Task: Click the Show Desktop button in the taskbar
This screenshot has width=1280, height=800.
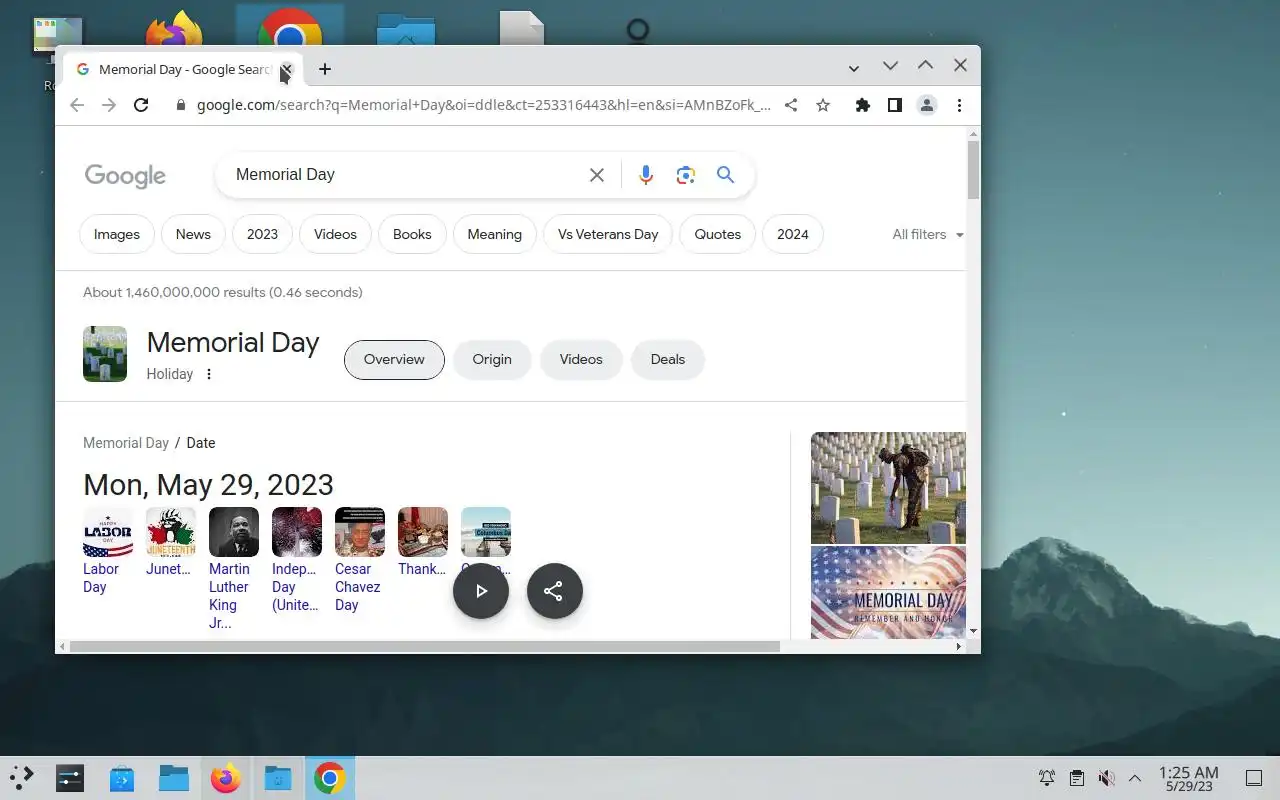Action: point(1253,778)
